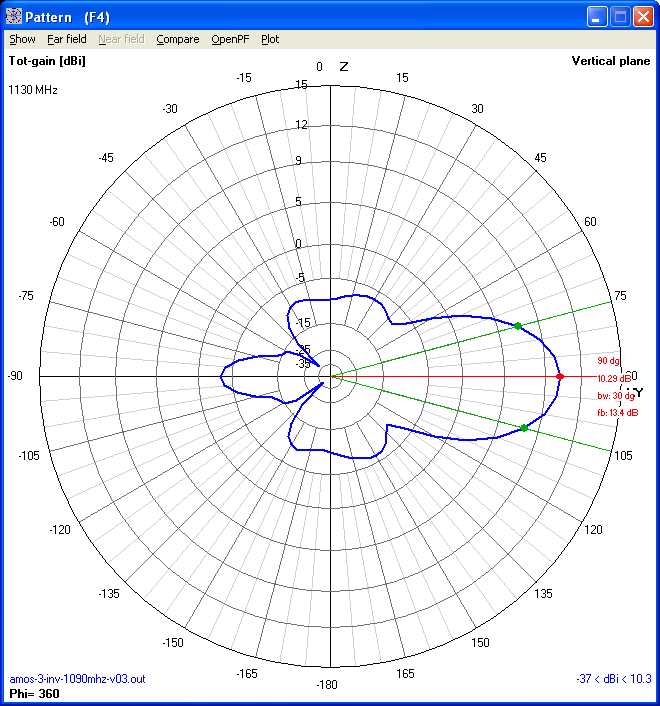The width and height of the screenshot is (660, 706).
Task: Open the Compare menu
Action: [x=177, y=39]
